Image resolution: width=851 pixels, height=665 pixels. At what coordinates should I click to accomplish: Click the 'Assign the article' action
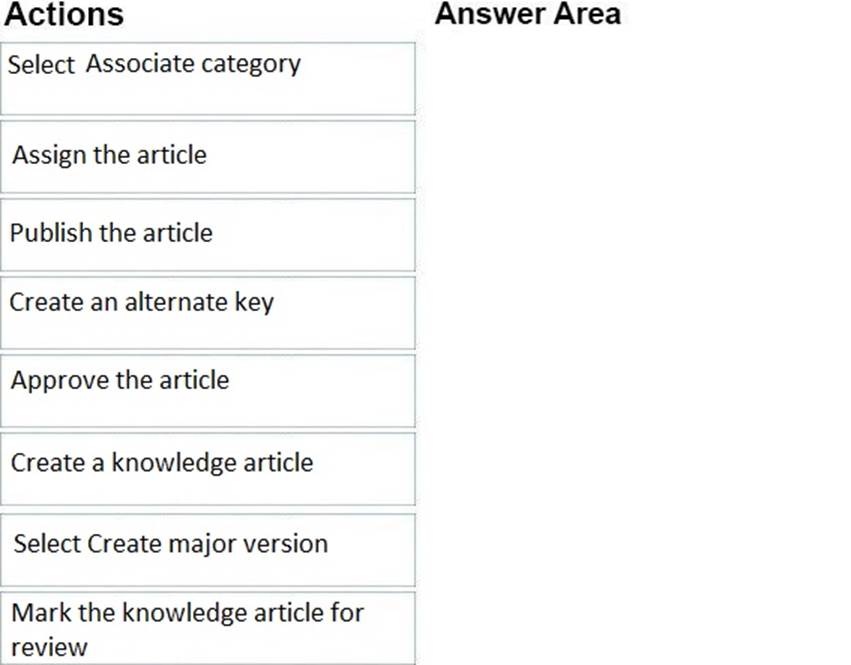coord(207,156)
